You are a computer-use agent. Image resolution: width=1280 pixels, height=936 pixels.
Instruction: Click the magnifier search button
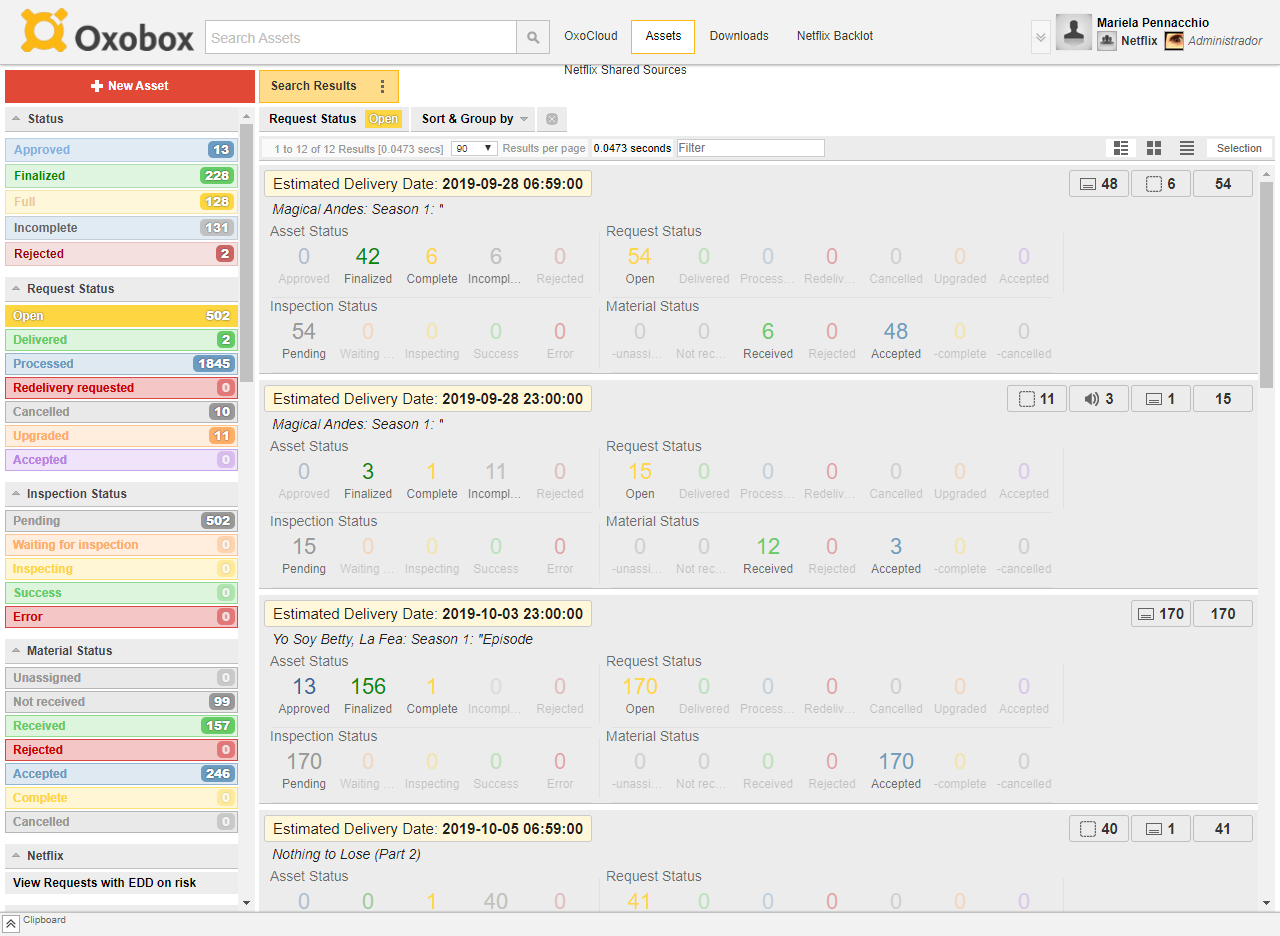click(533, 37)
